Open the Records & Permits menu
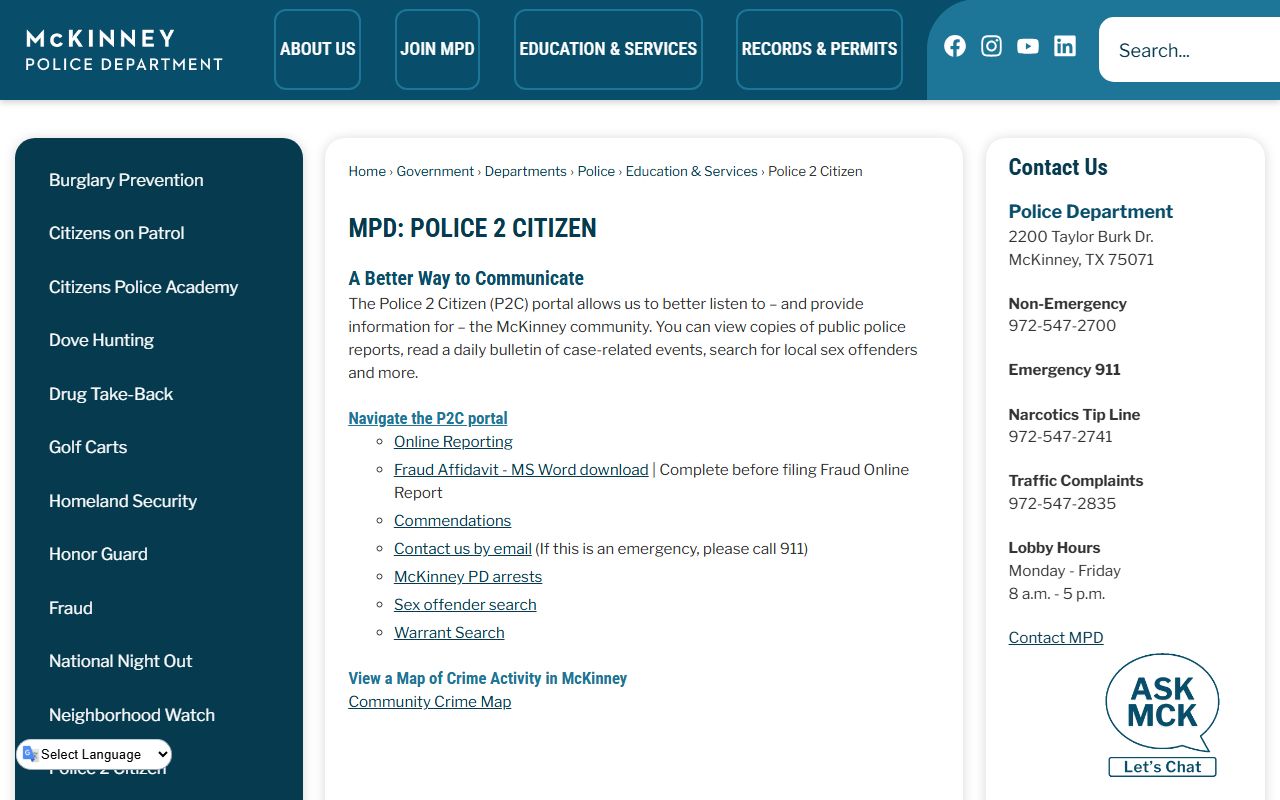The height and width of the screenshot is (800, 1280). 819,49
